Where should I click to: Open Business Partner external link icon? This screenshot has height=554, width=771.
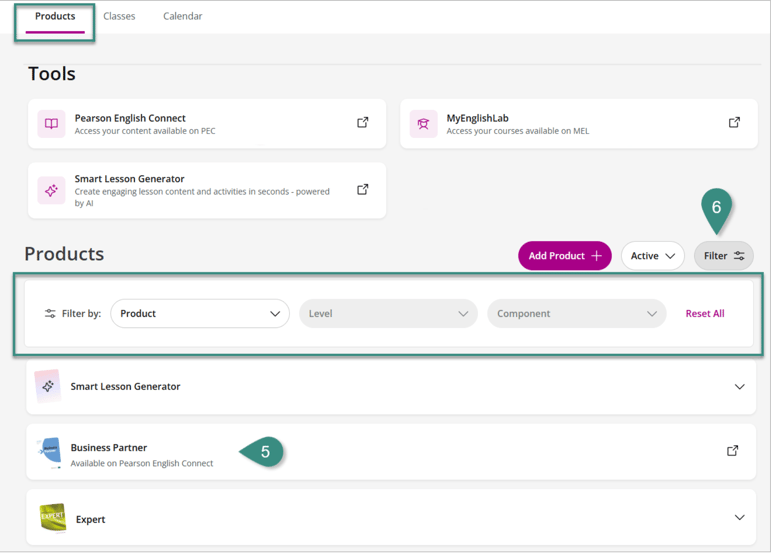pos(733,451)
